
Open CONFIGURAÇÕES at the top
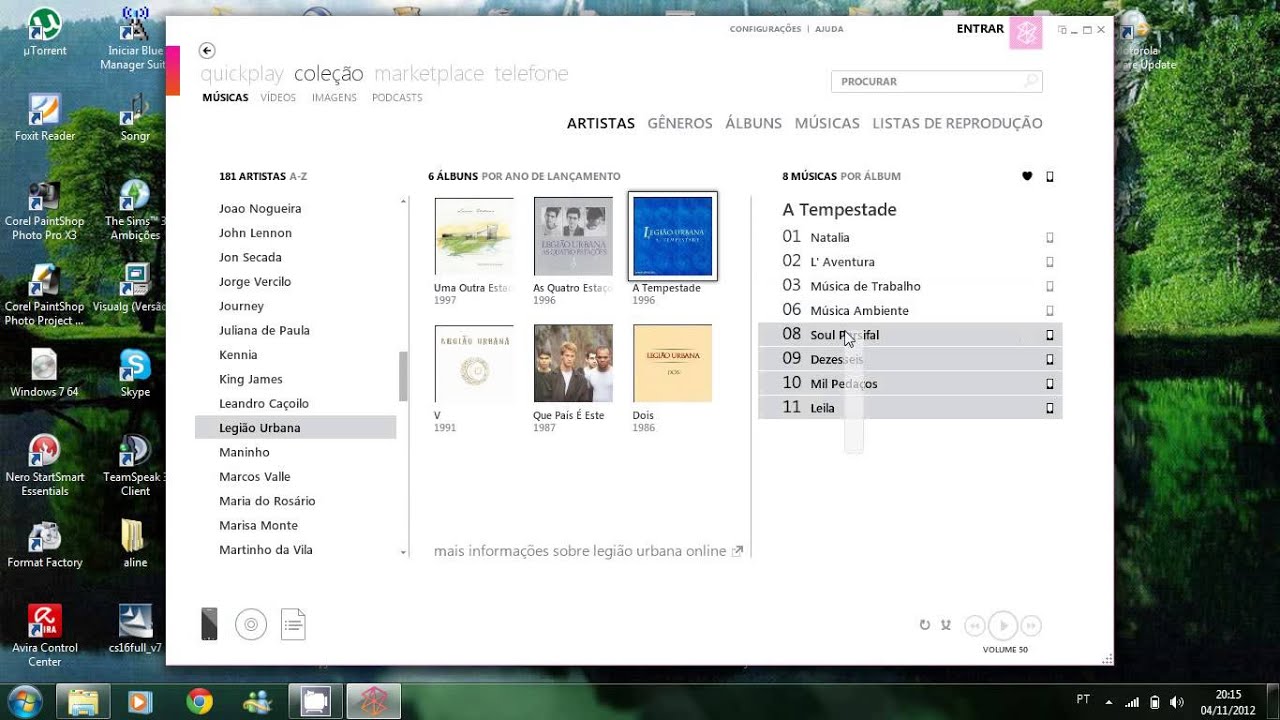[x=765, y=29]
